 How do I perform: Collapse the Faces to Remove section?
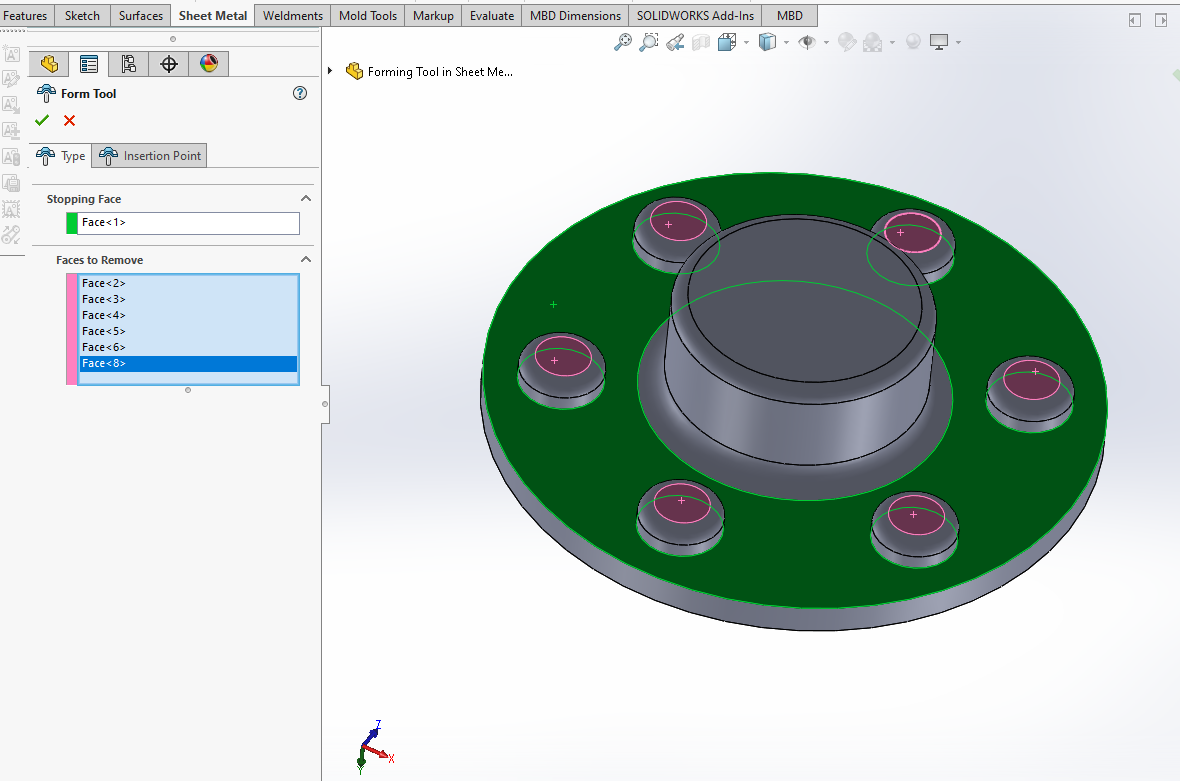tap(306, 260)
